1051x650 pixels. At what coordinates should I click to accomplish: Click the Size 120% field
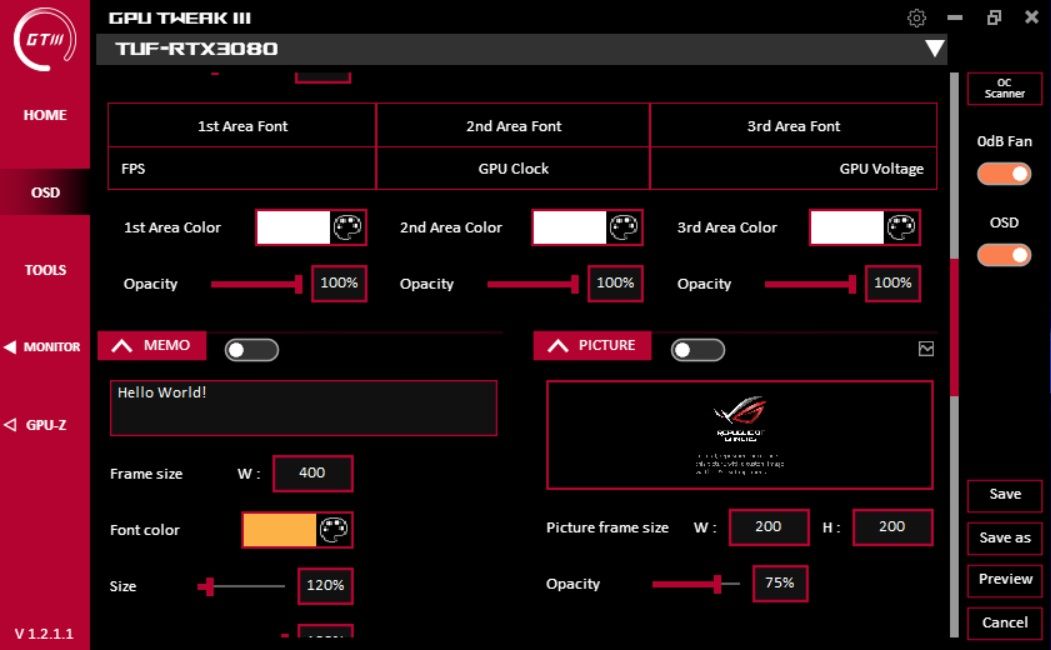[325, 586]
